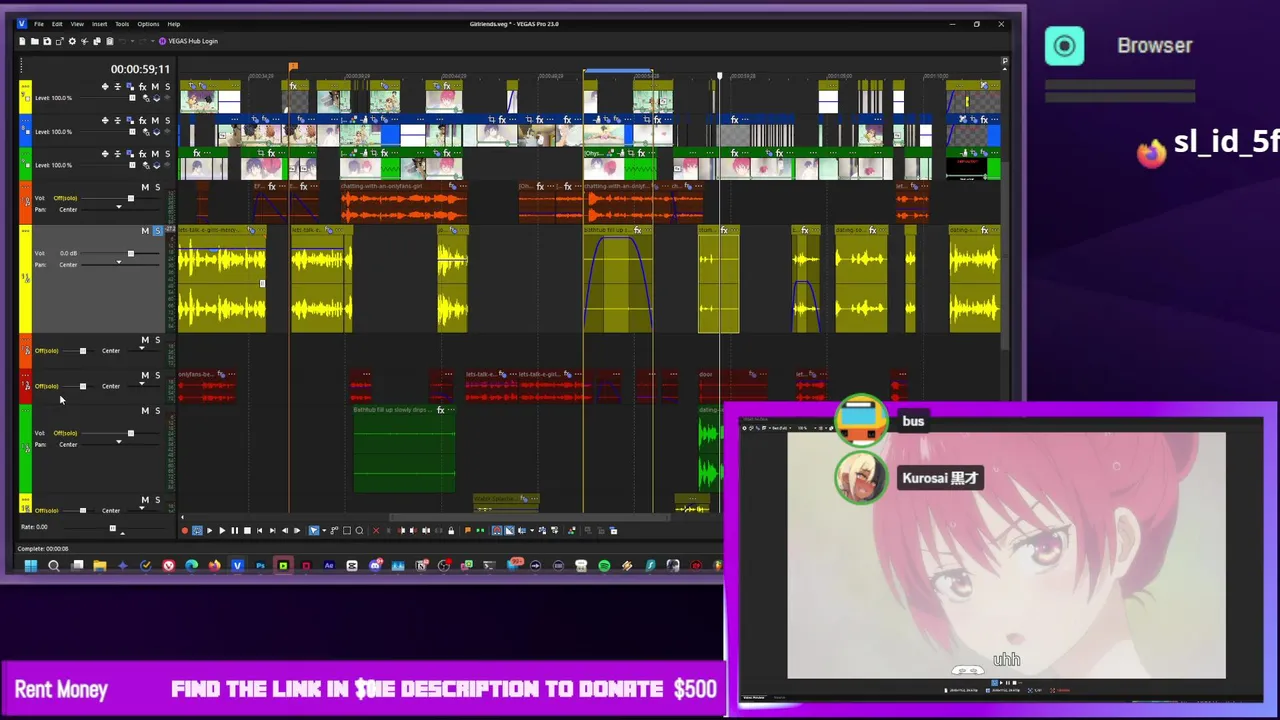This screenshot has width=1280, height=720.
Task: Click the Paste clipboard icon in toolbar
Action: [x=110, y=41]
